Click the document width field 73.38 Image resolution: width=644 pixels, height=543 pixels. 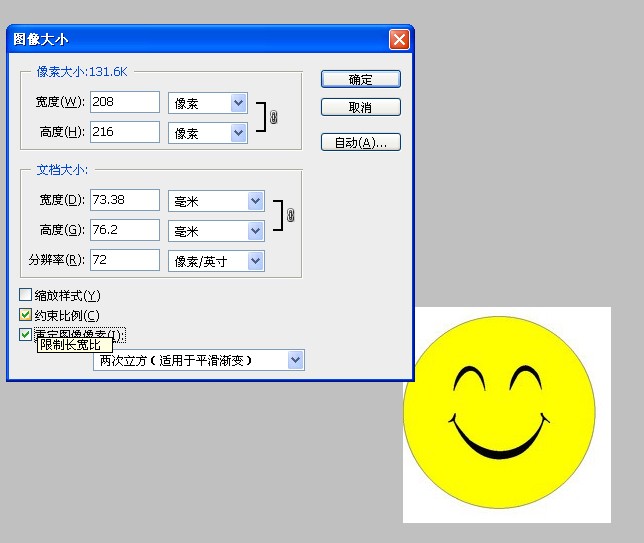pyautogui.click(x=125, y=200)
